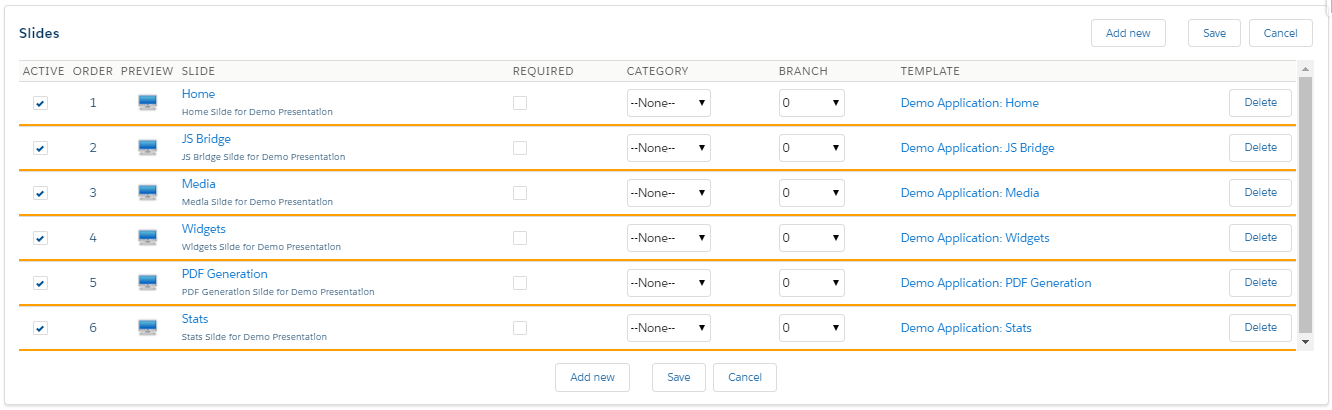The height and width of the screenshot is (410, 1332).
Task: Uncheck Active checkbox for Home slide
Action: (40, 103)
